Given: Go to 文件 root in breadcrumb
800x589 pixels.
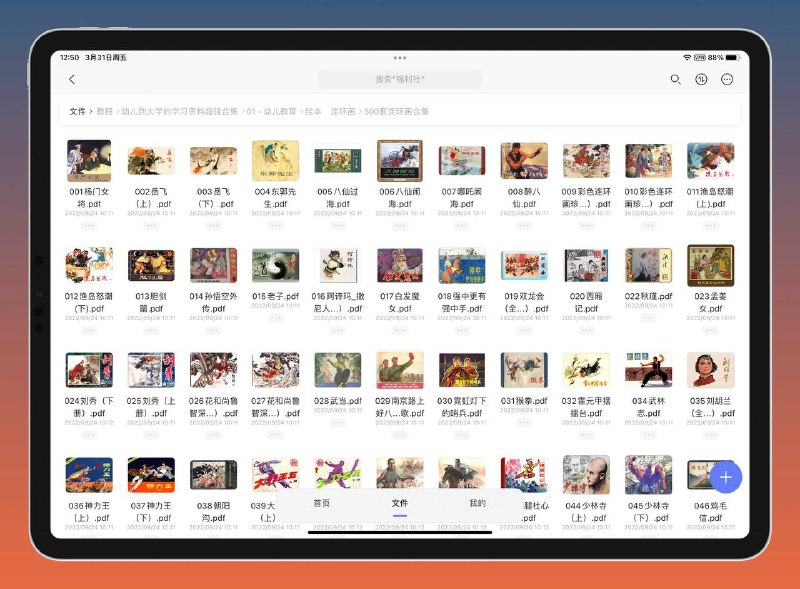Looking at the screenshot, I should [x=78, y=111].
